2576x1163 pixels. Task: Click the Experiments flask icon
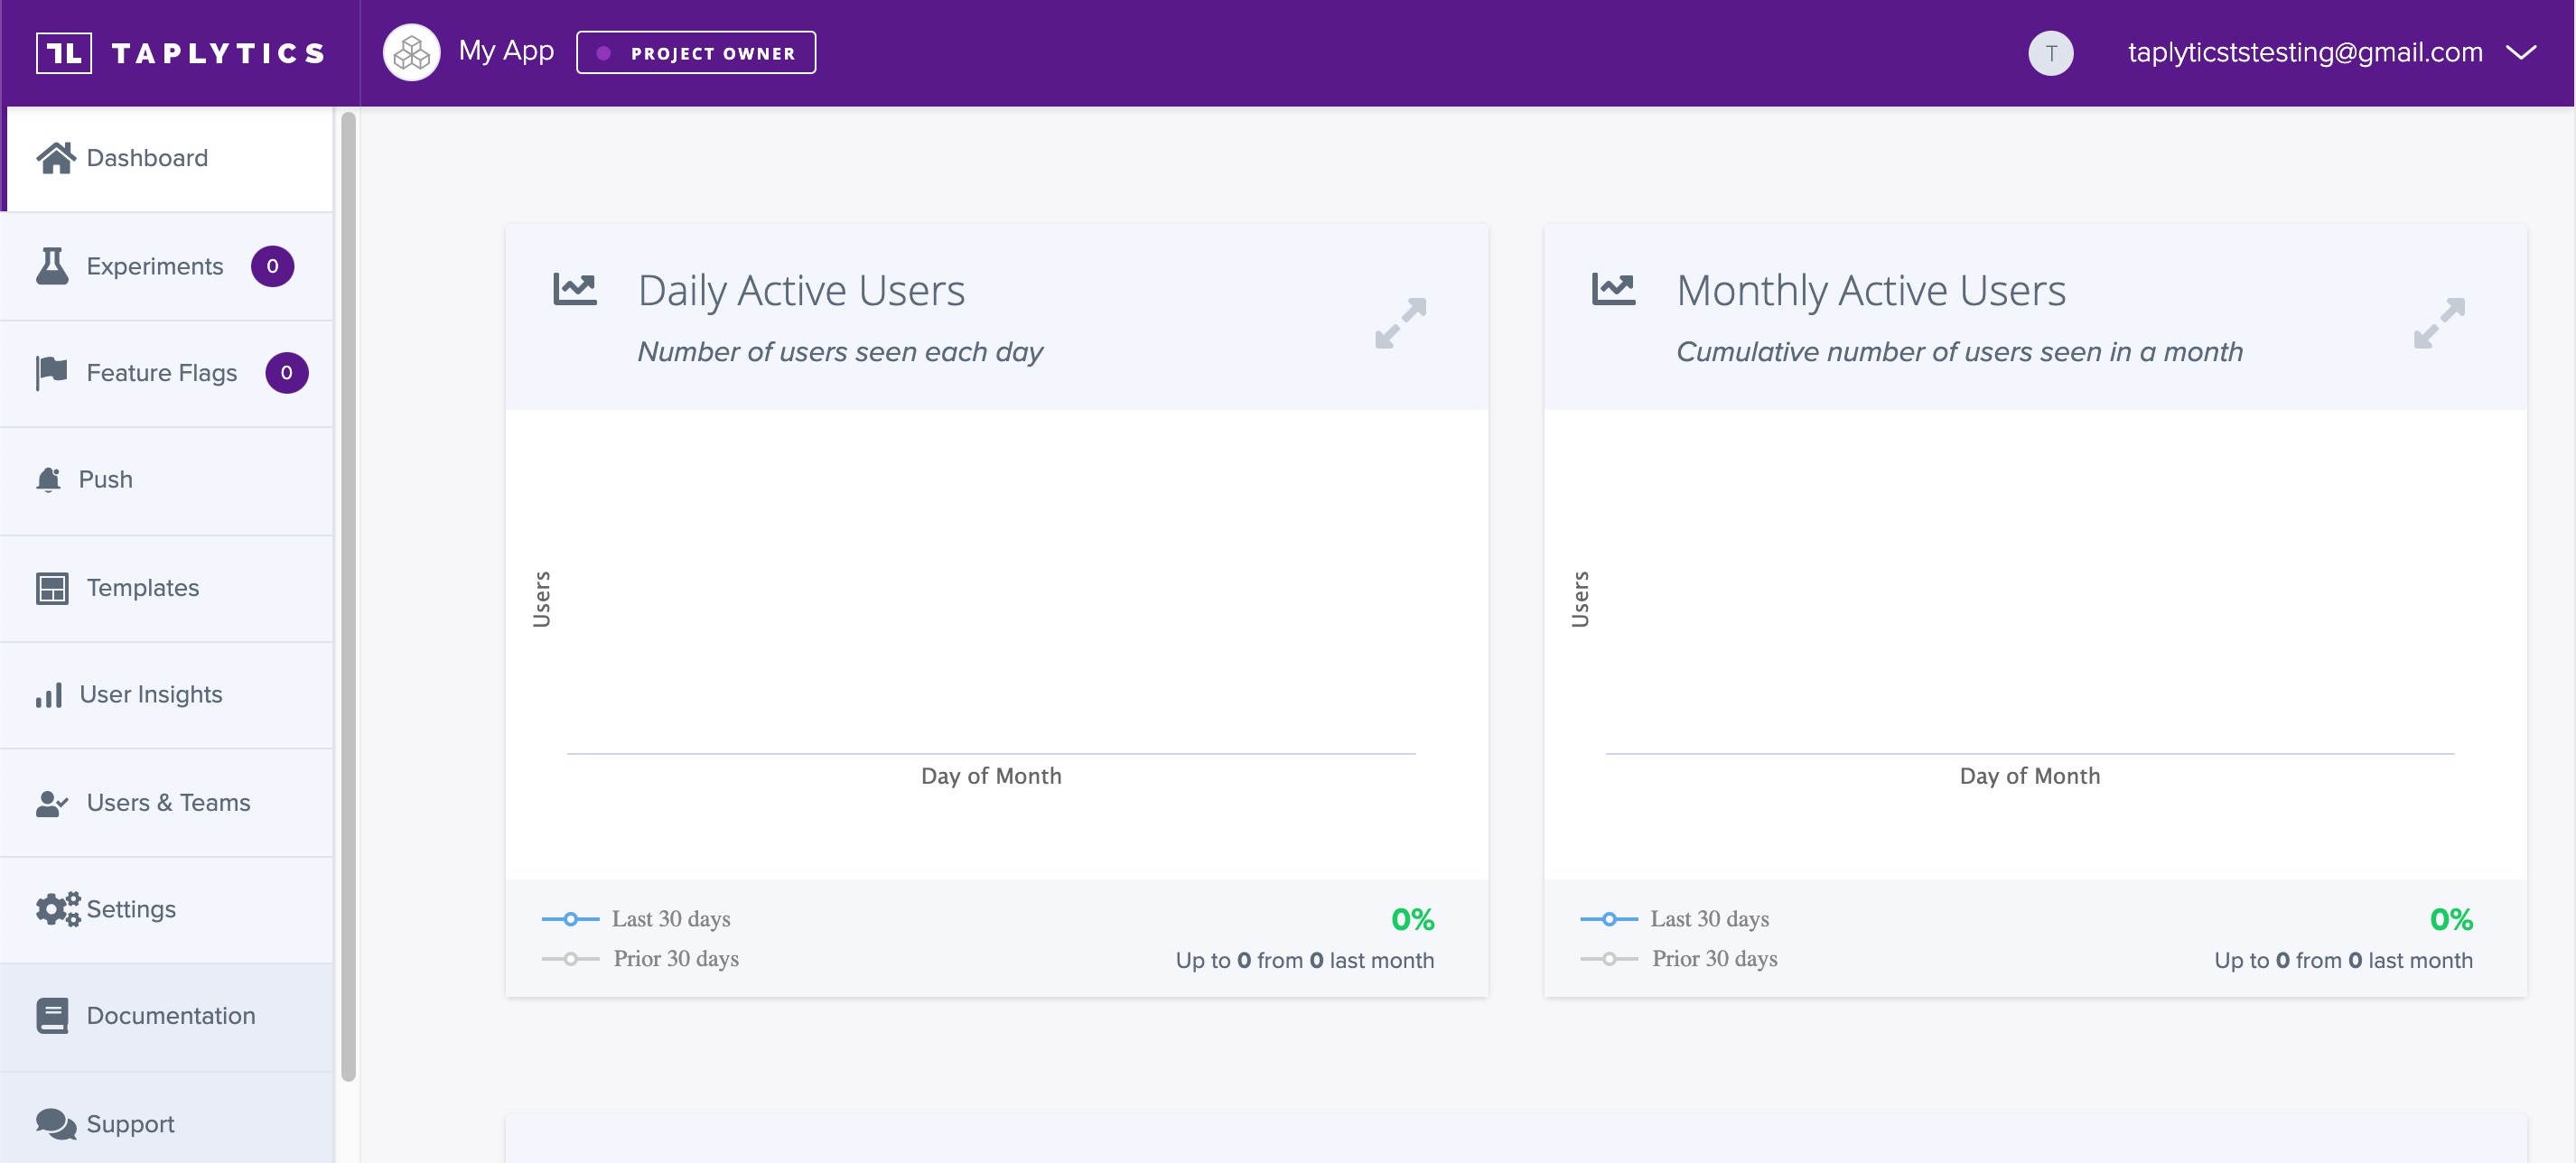click(52, 266)
